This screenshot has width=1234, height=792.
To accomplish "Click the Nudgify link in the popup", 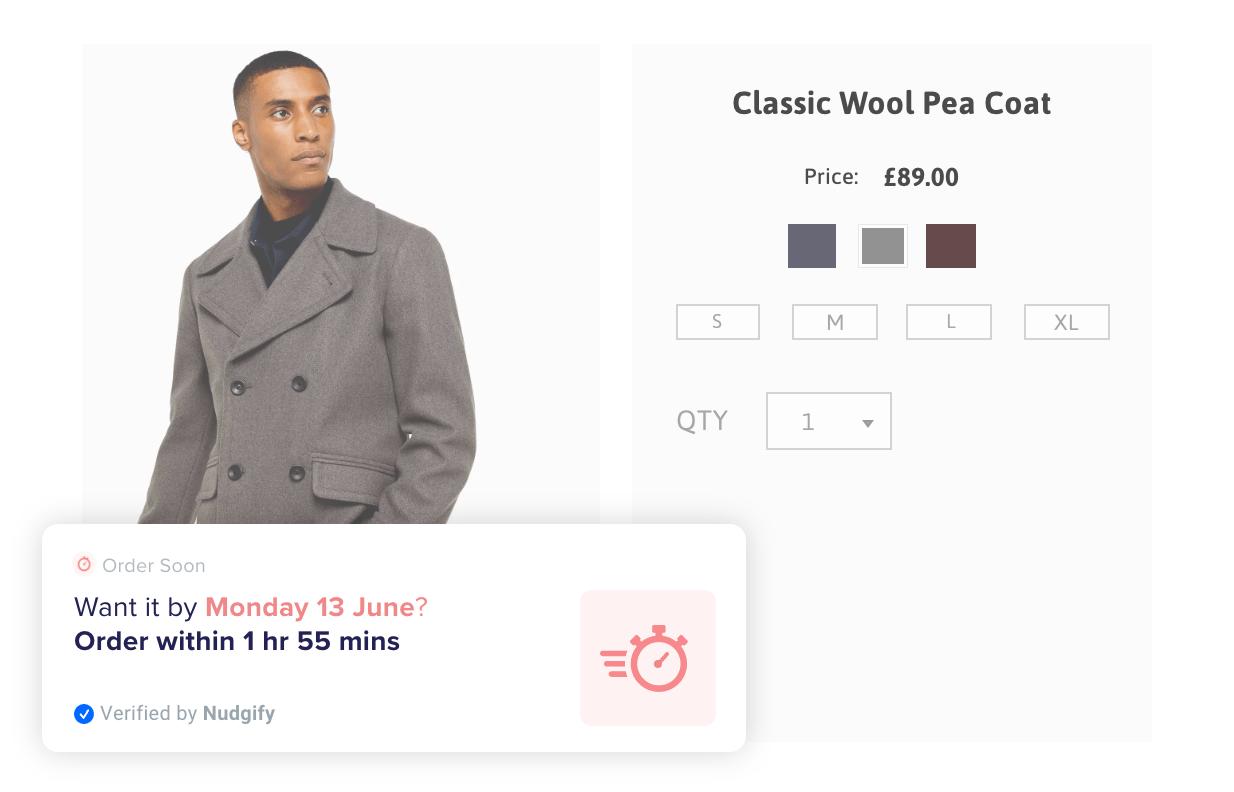I will [x=239, y=714].
